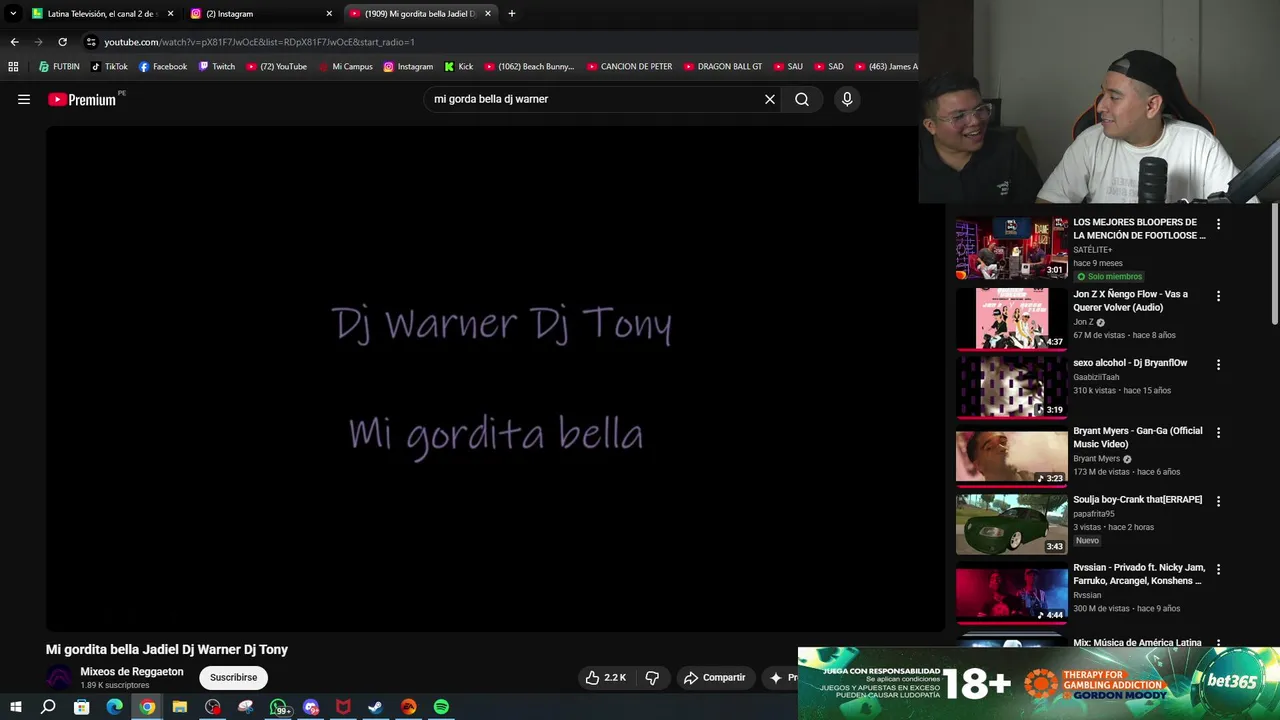Screen dimensions: 1280x720
Task: Open the Soulja boy Crank that thumbnail
Action: [1011, 524]
